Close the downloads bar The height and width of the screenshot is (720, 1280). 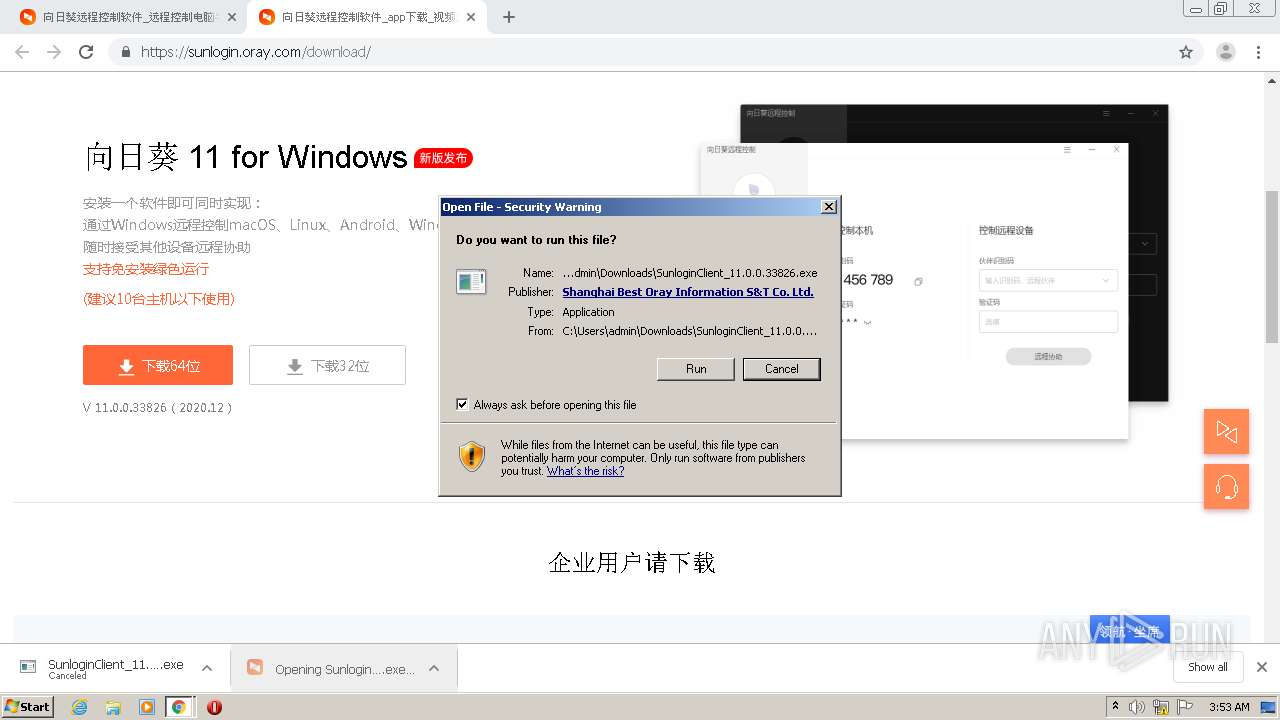coord(1262,667)
